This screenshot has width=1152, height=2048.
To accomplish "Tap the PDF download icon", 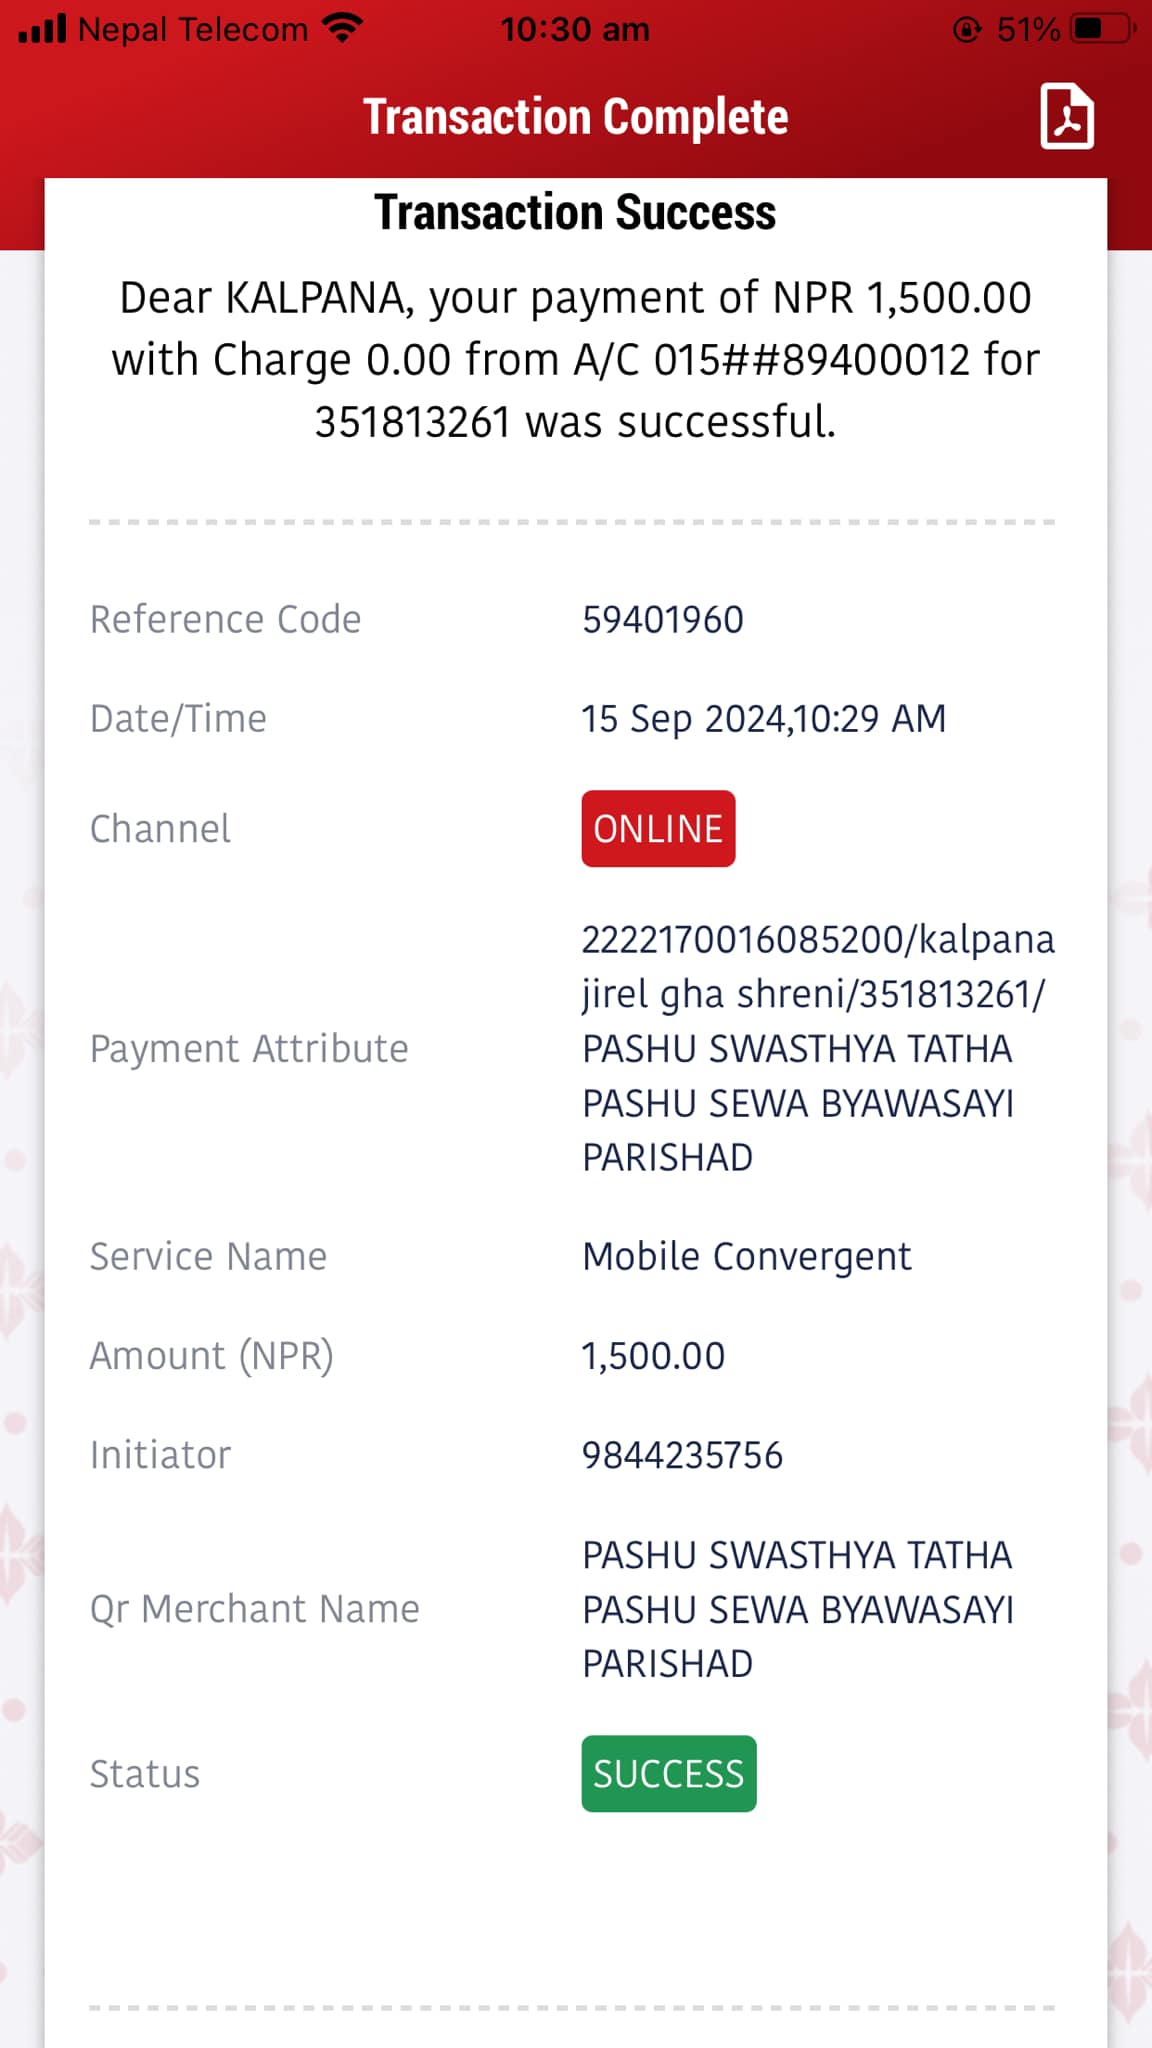I will click(1067, 117).
